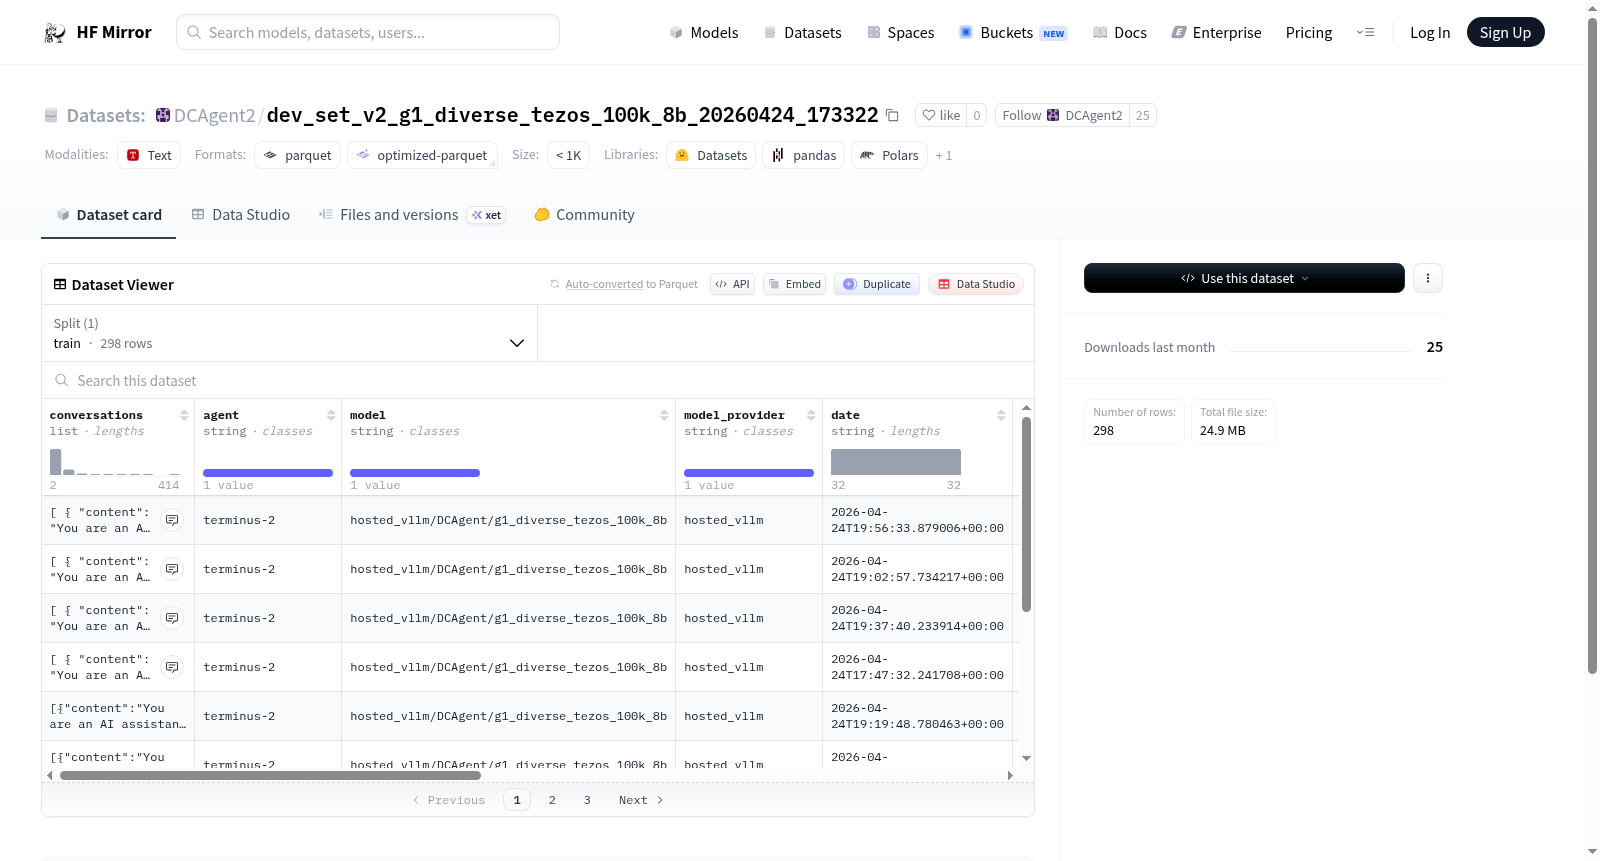Click the DCAgent2 organization avatar icon
This screenshot has height=861, width=1600.
[x=163, y=115]
